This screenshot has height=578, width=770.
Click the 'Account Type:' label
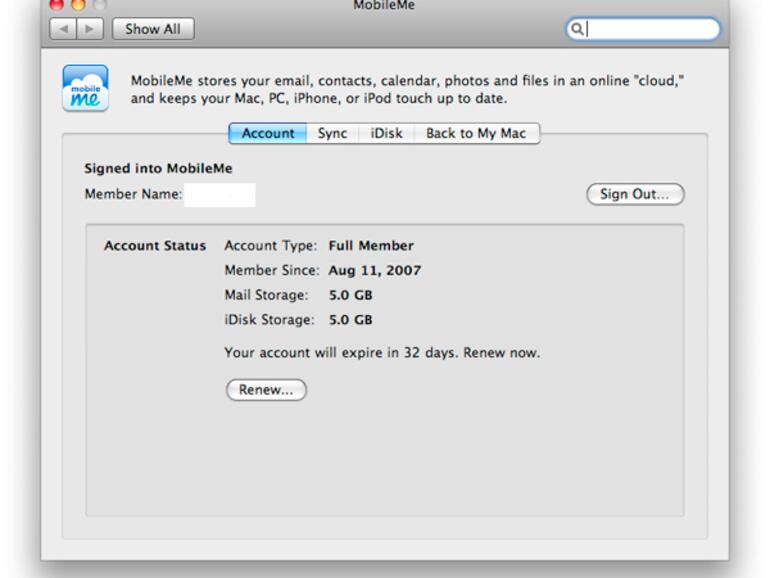point(271,246)
